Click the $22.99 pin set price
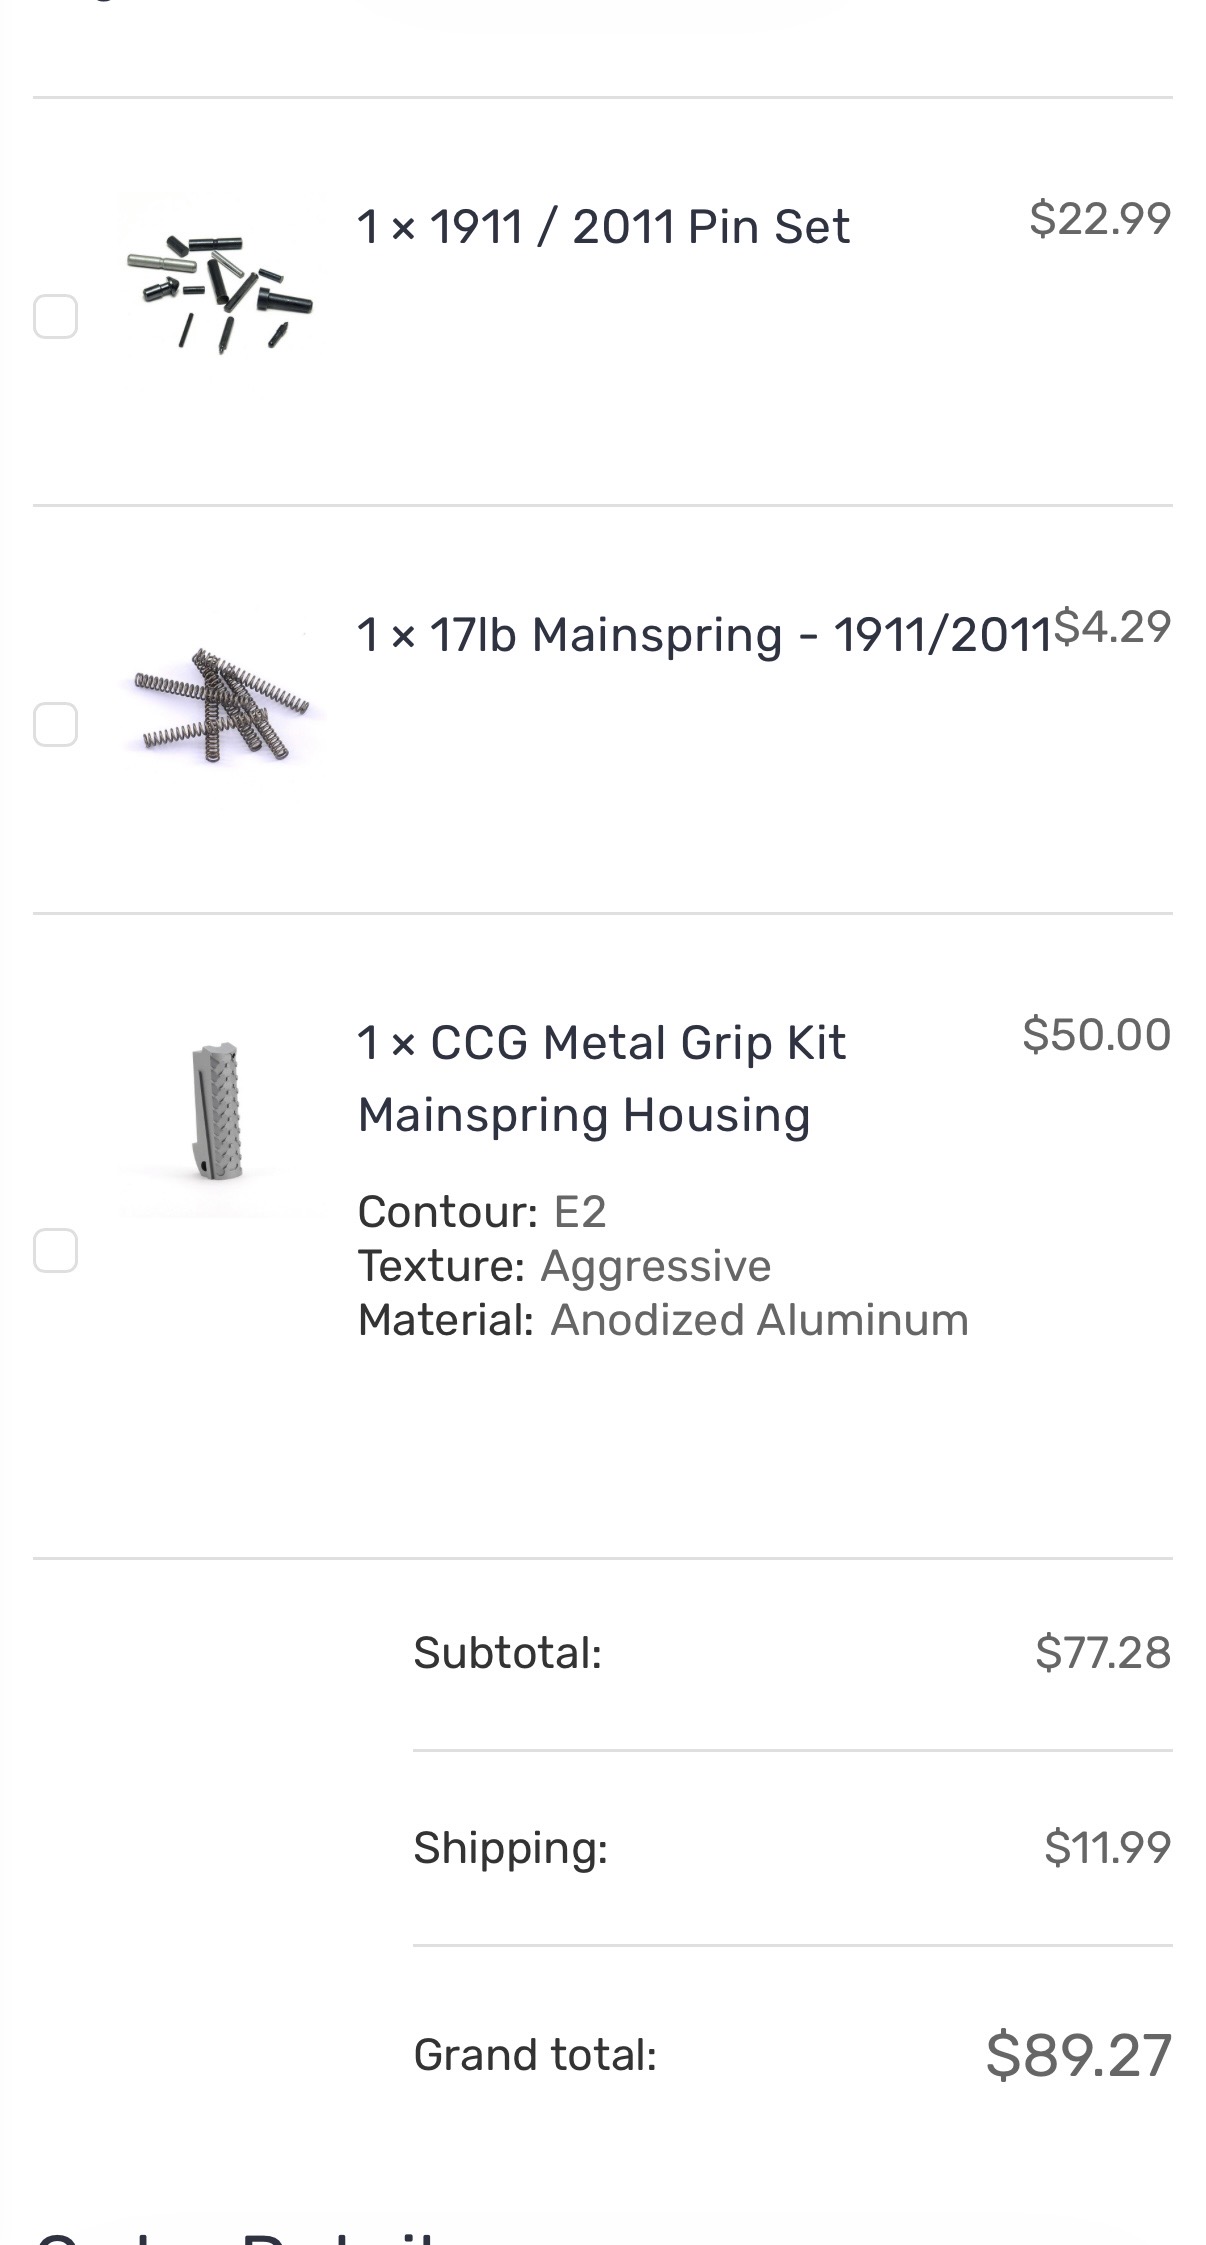The image size is (1206, 2245). click(1100, 218)
